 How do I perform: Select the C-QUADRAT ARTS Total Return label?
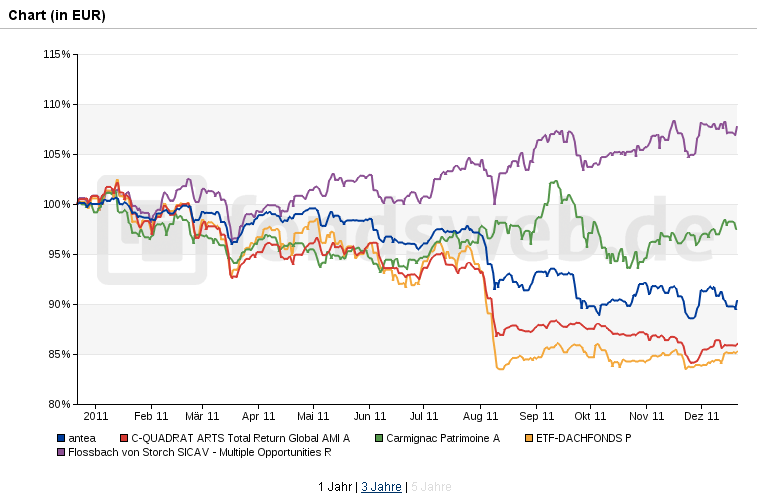click(x=240, y=438)
